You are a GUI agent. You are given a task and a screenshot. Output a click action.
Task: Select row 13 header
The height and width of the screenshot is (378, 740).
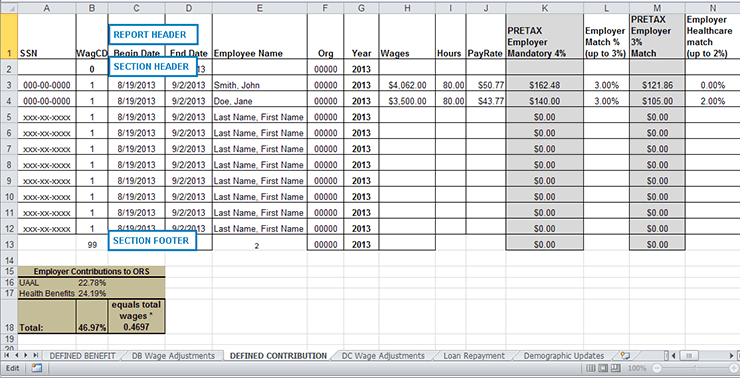pyautogui.click(x=9, y=244)
